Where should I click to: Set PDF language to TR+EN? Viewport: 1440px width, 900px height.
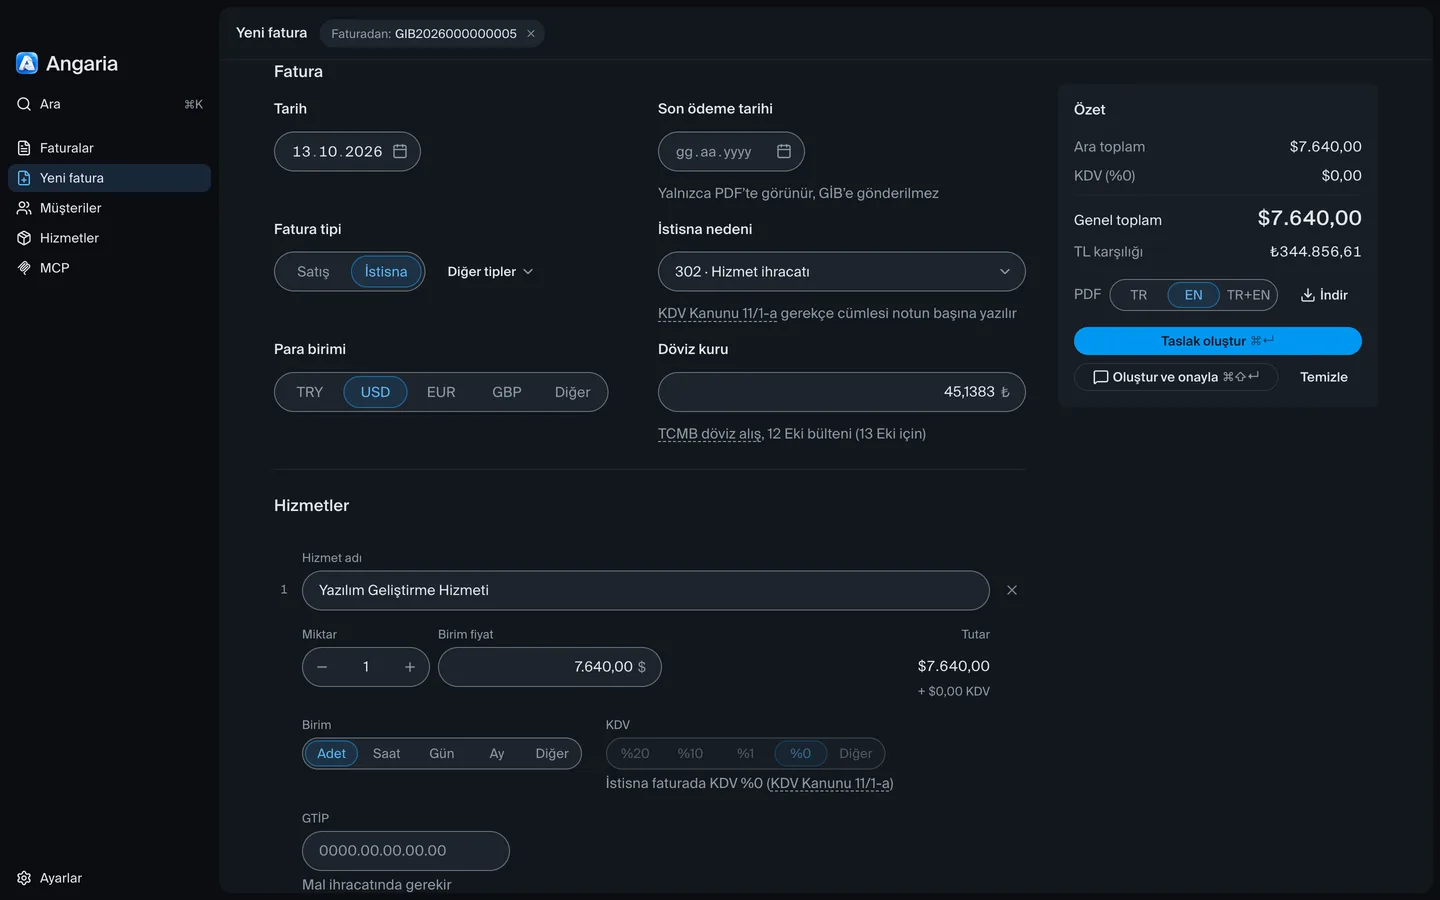point(1248,295)
